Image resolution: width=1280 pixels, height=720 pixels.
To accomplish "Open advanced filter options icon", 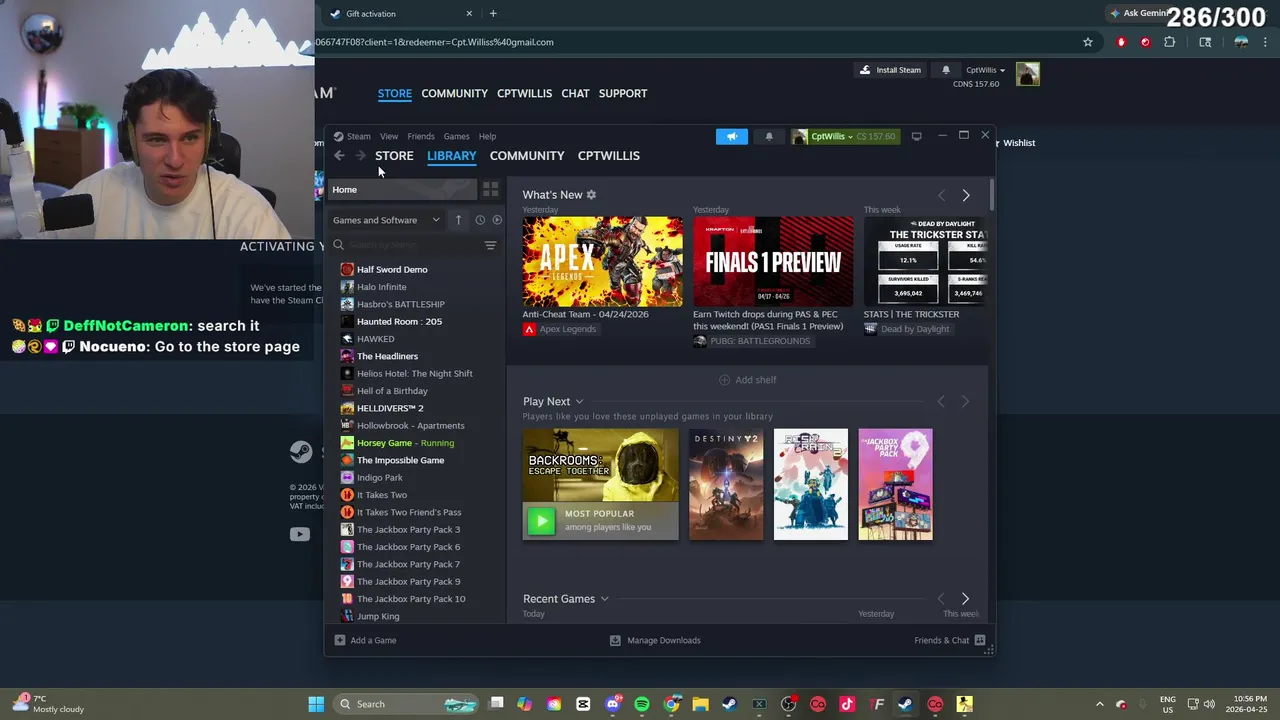I will (x=490, y=245).
